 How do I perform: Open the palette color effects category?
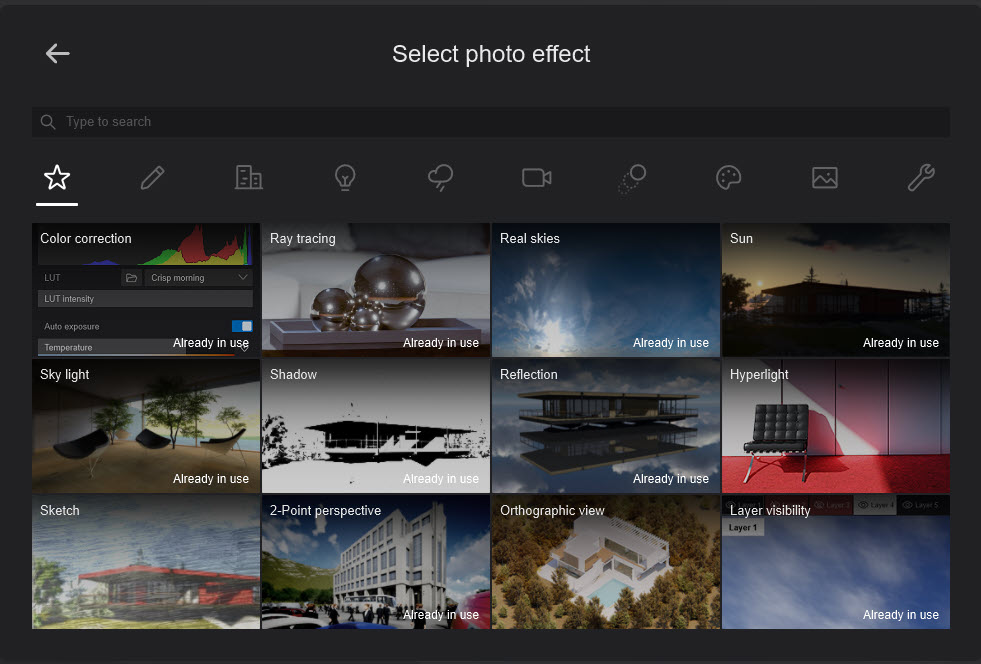pyautogui.click(x=729, y=178)
